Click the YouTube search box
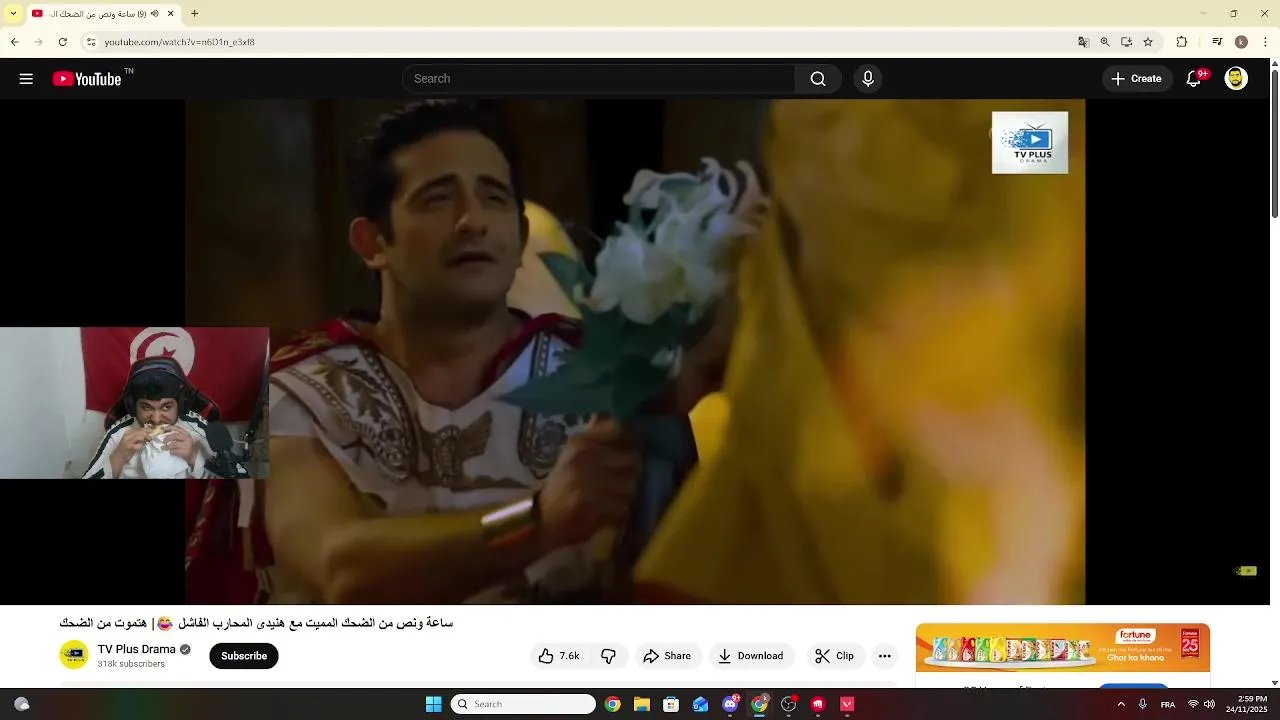Screen dimensions: 1280x720 pos(598,79)
